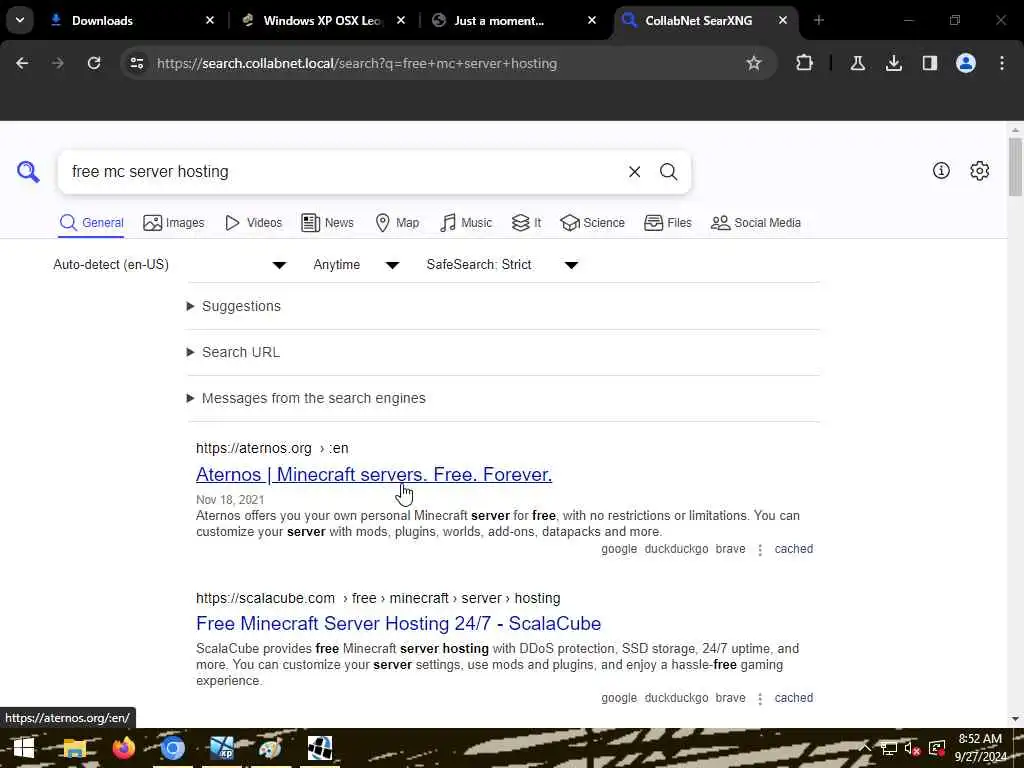The height and width of the screenshot is (768, 1024).
Task: Switch to the Windows XP OSX Leo tab
Action: point(323,20)
